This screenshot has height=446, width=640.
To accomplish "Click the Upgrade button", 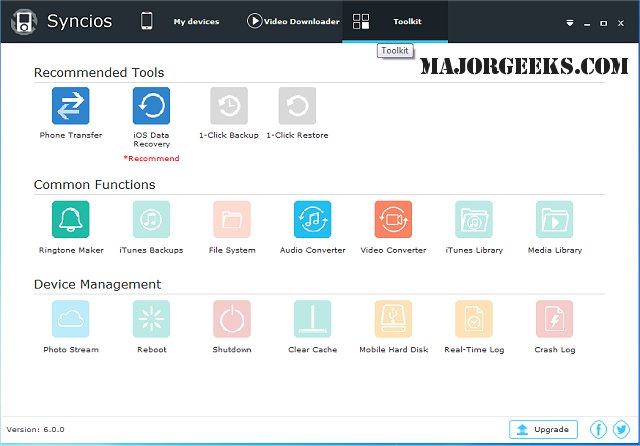I will 543,429.
